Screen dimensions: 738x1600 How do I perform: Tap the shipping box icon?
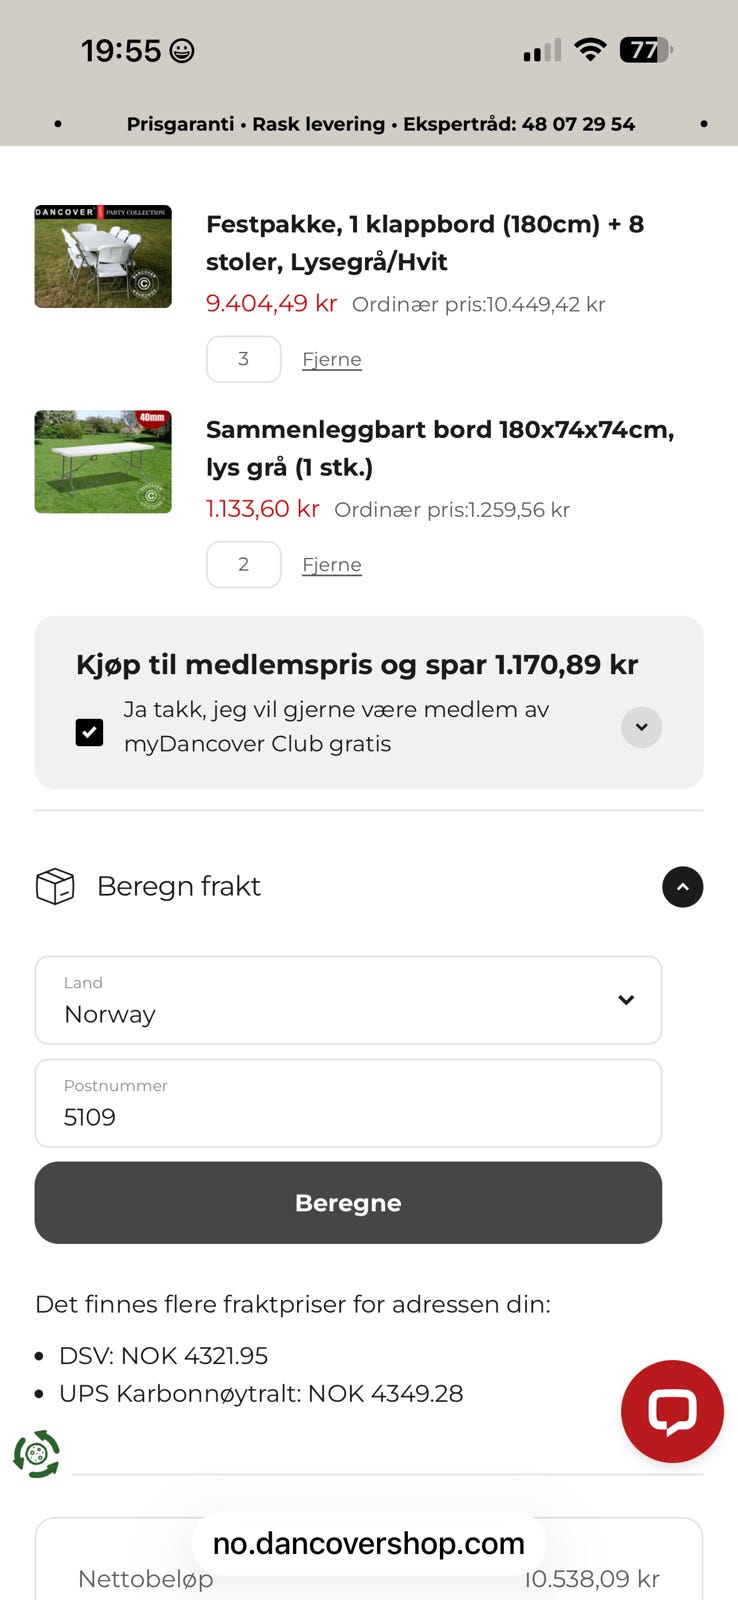[x=55, y=886]
